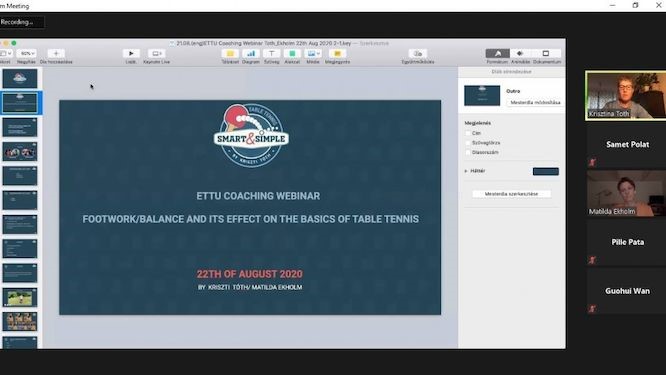Click Pille Pata's muted microphone icon

click(x=592, y=260)
